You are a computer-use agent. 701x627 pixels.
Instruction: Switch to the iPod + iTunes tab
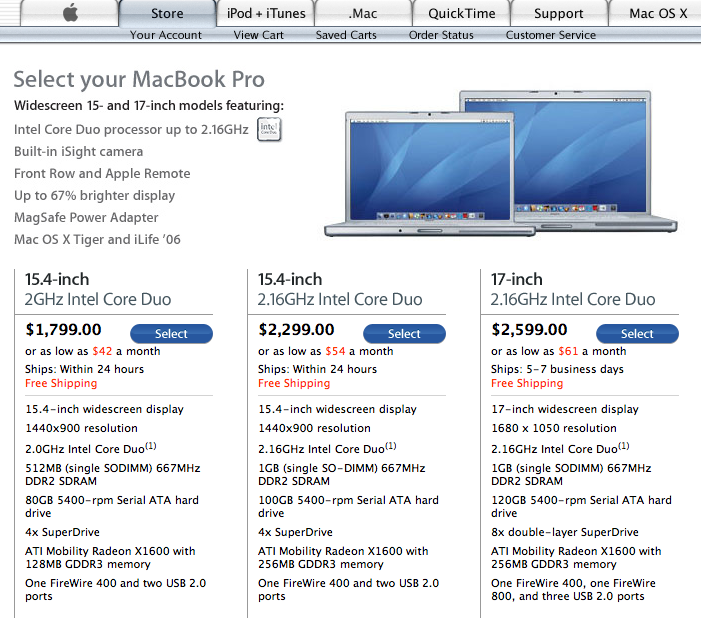click(266, 13)
